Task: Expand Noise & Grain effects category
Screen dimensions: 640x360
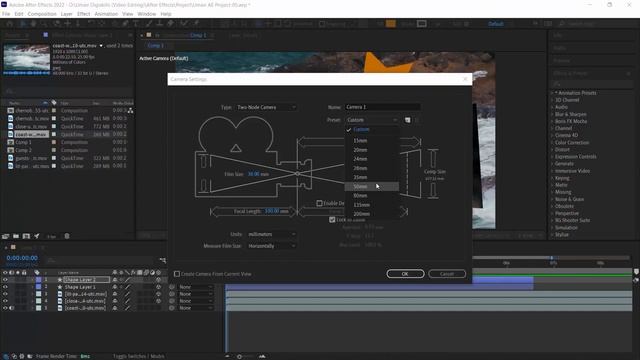Action: [552, 199]
